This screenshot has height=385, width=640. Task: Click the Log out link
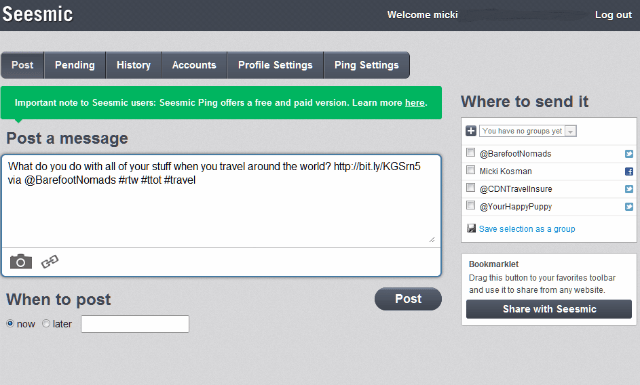tap(613, 15)
